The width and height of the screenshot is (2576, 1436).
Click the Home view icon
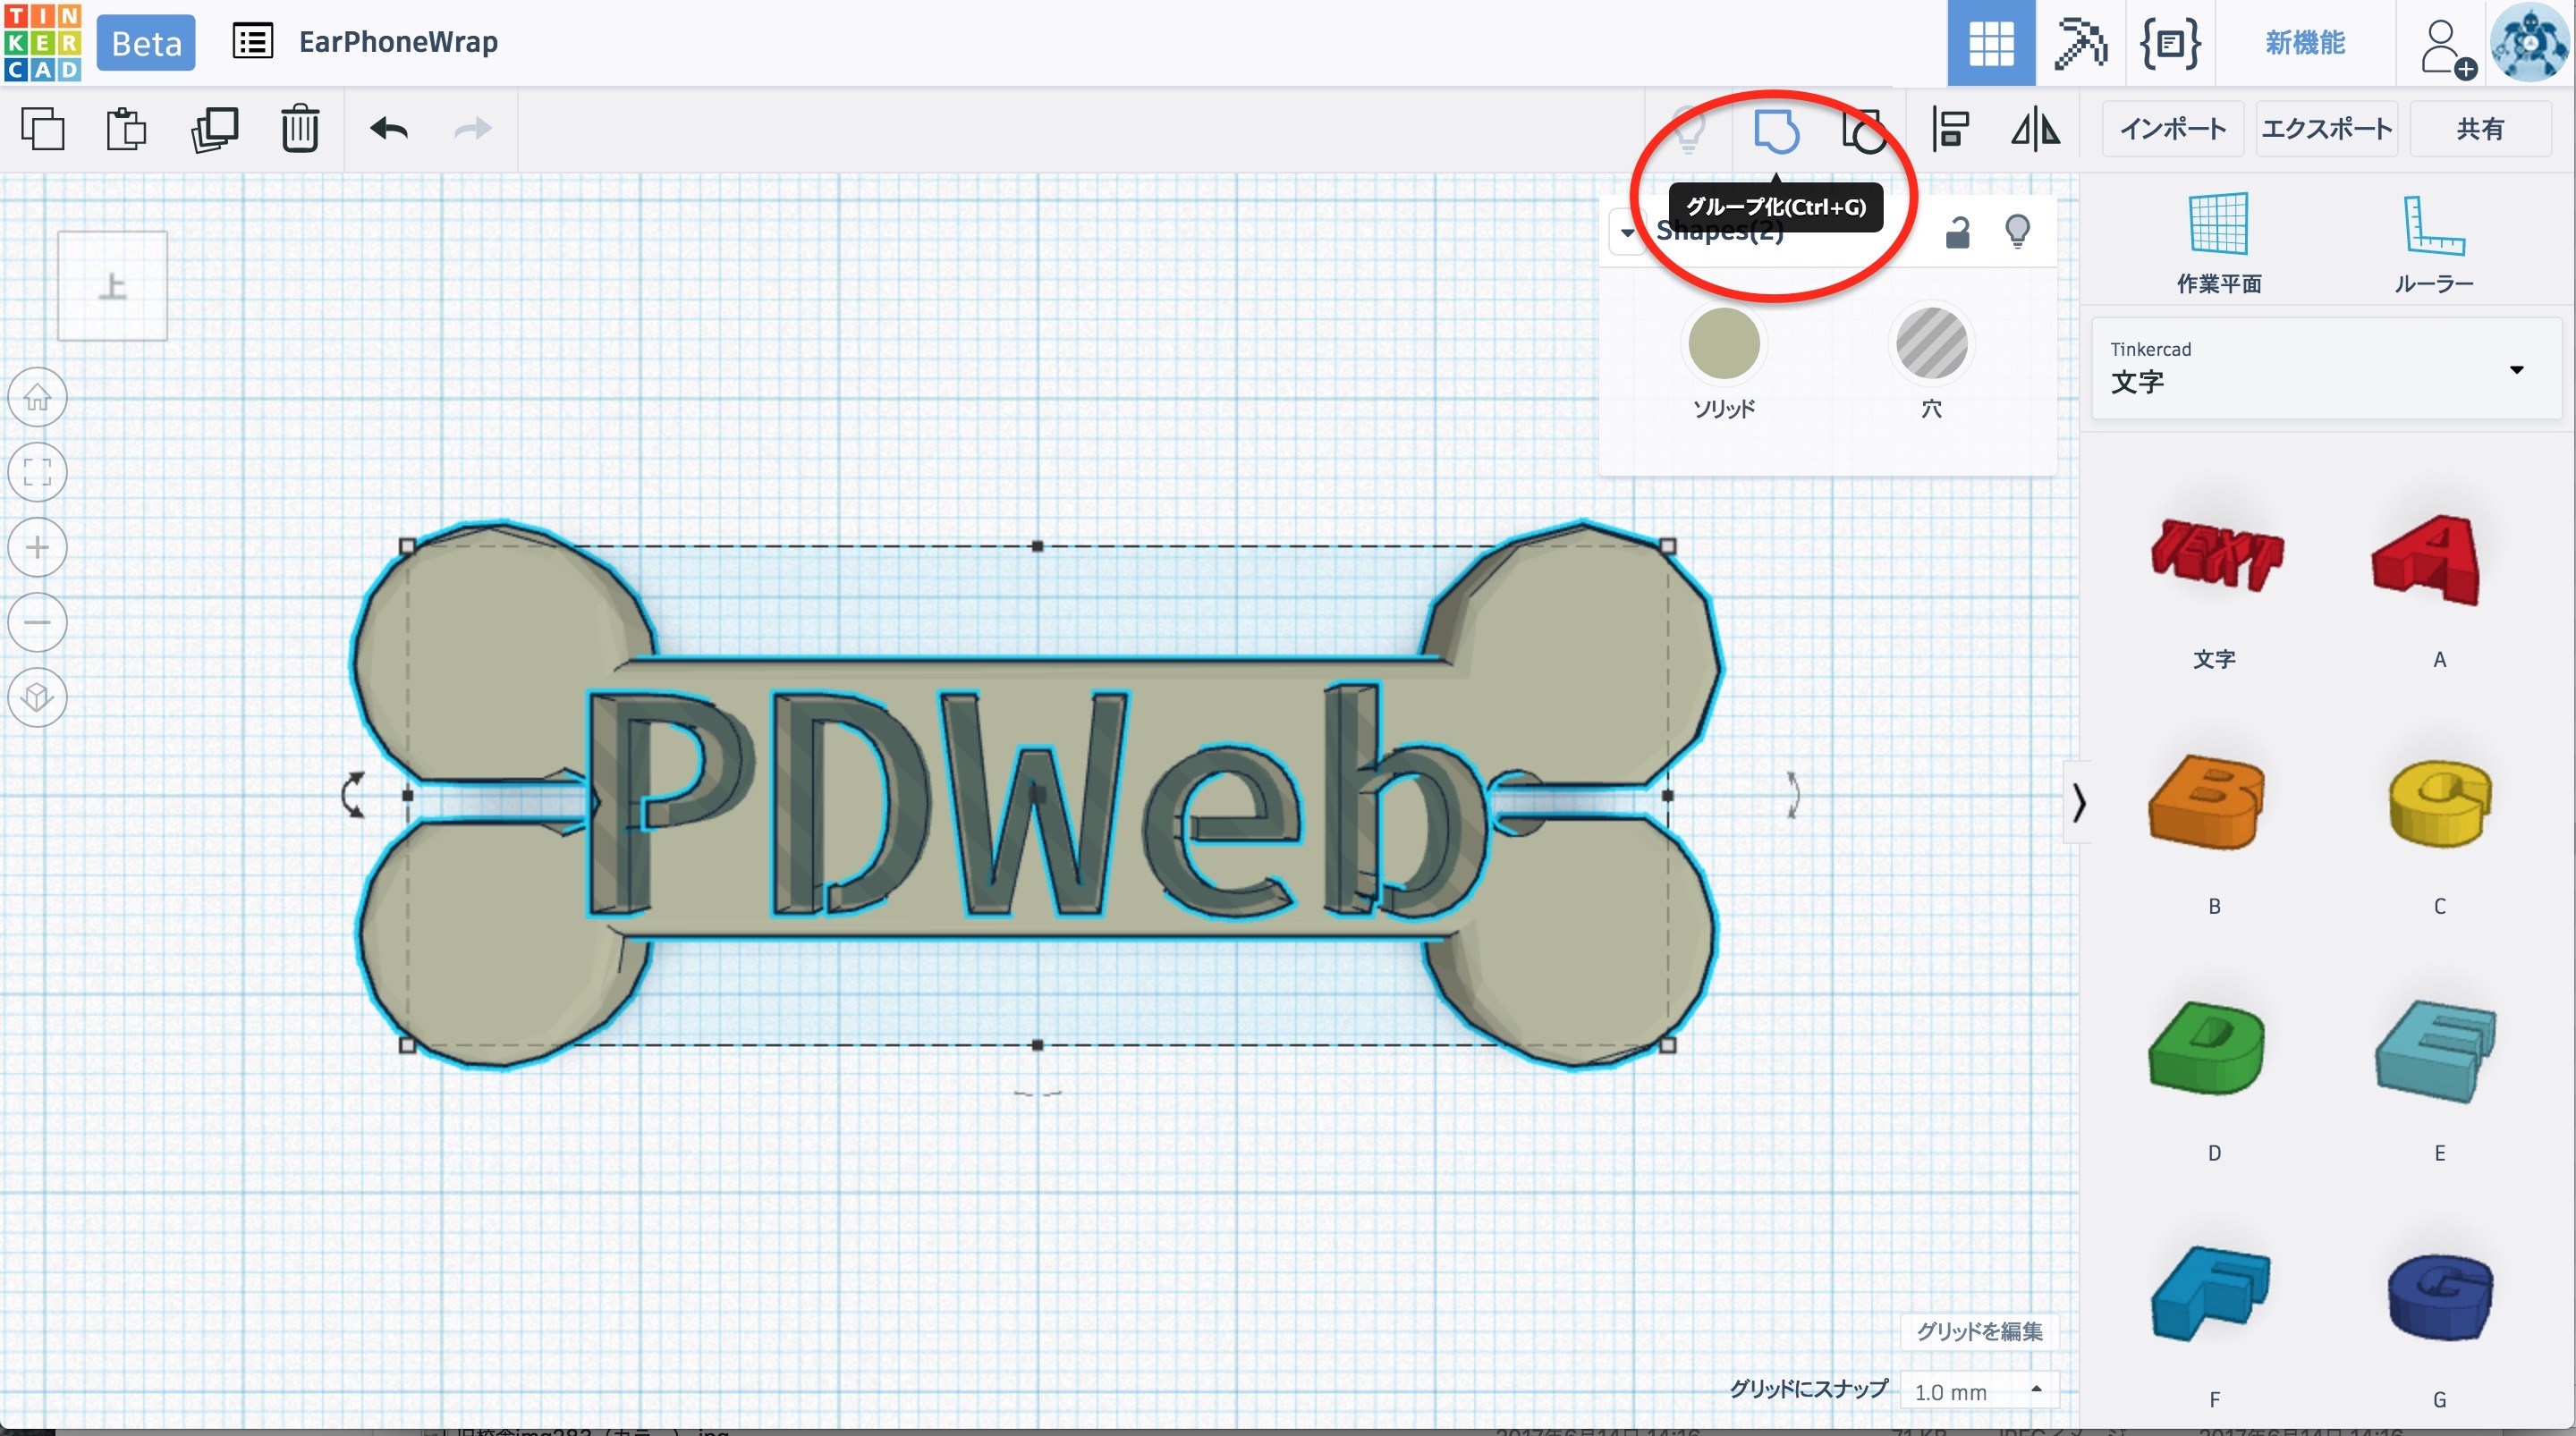38,397
